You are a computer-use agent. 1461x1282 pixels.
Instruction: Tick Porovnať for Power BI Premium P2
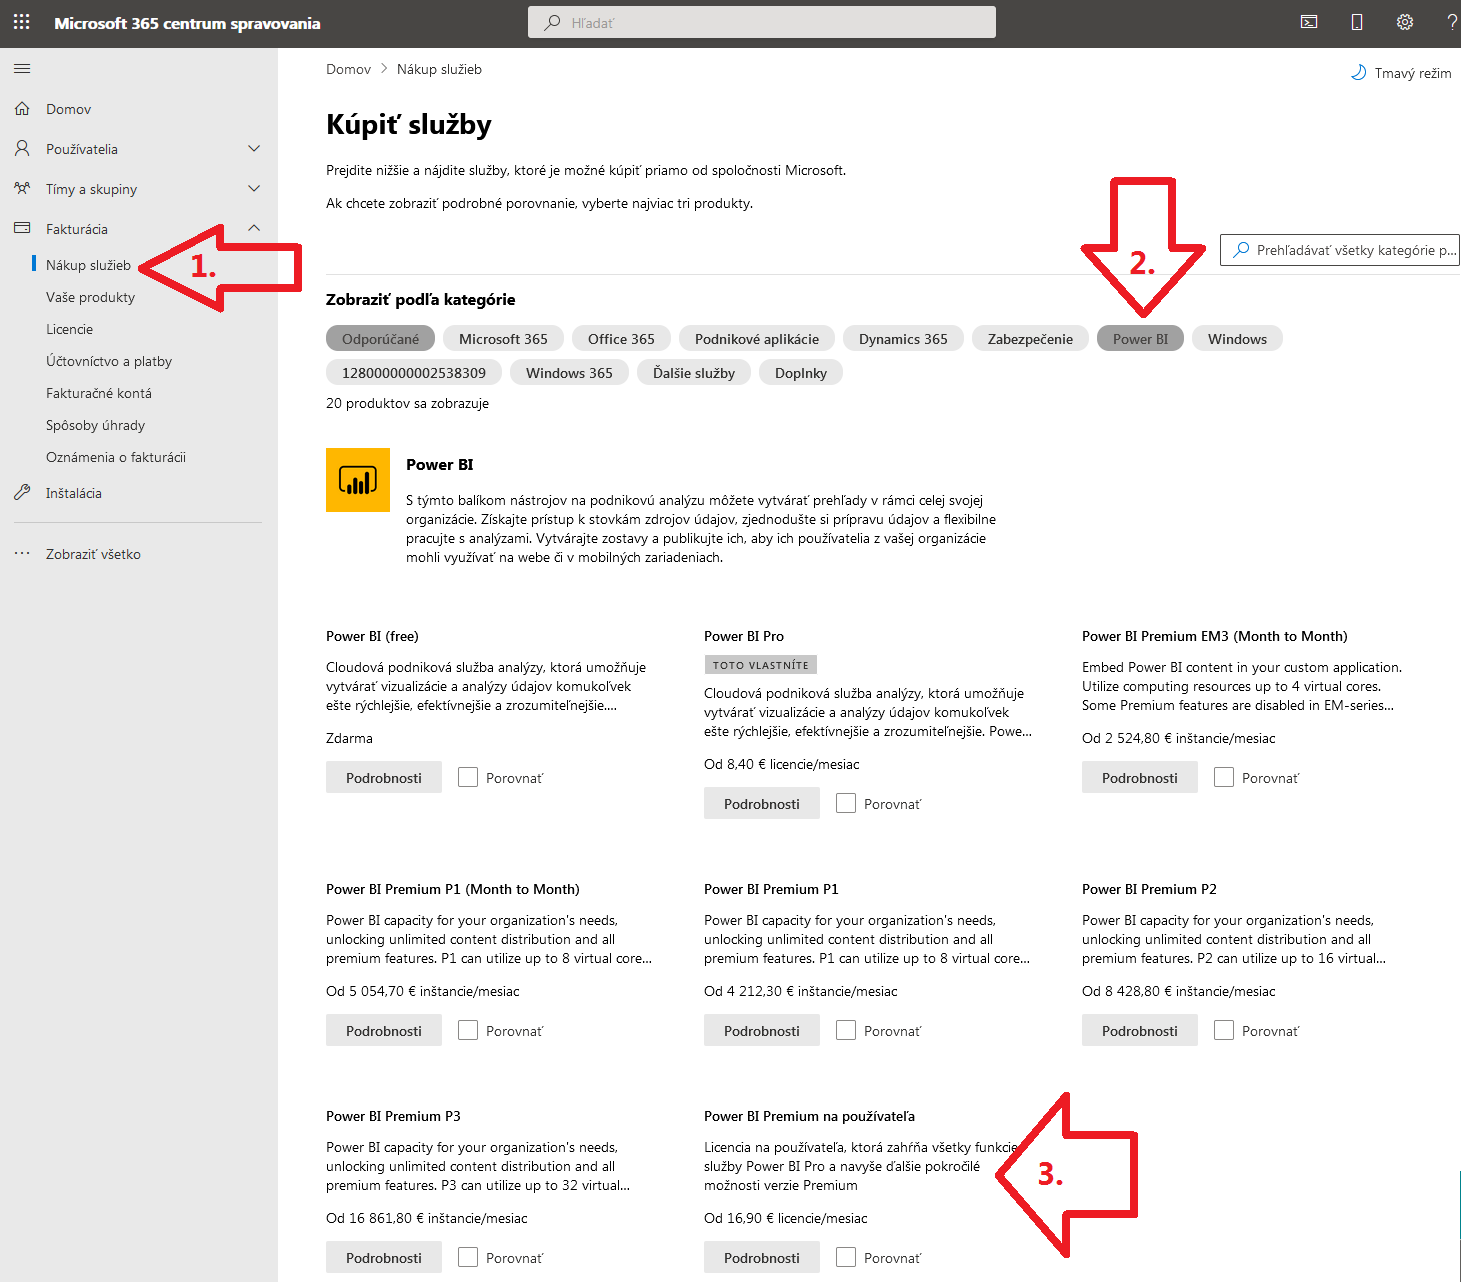(1224, 1030)
